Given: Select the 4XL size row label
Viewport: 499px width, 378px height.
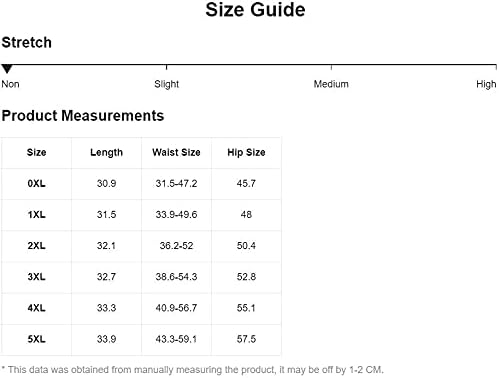Looking at the screenshot, I should 36,308.
